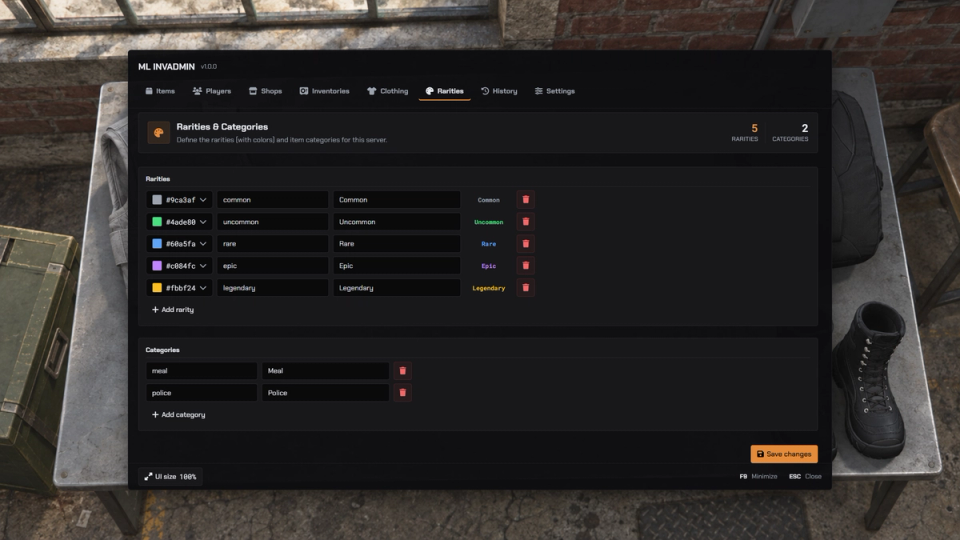This screenshot has width=960, height=540.
Task: Open the History tab
Action: (499, 91)
